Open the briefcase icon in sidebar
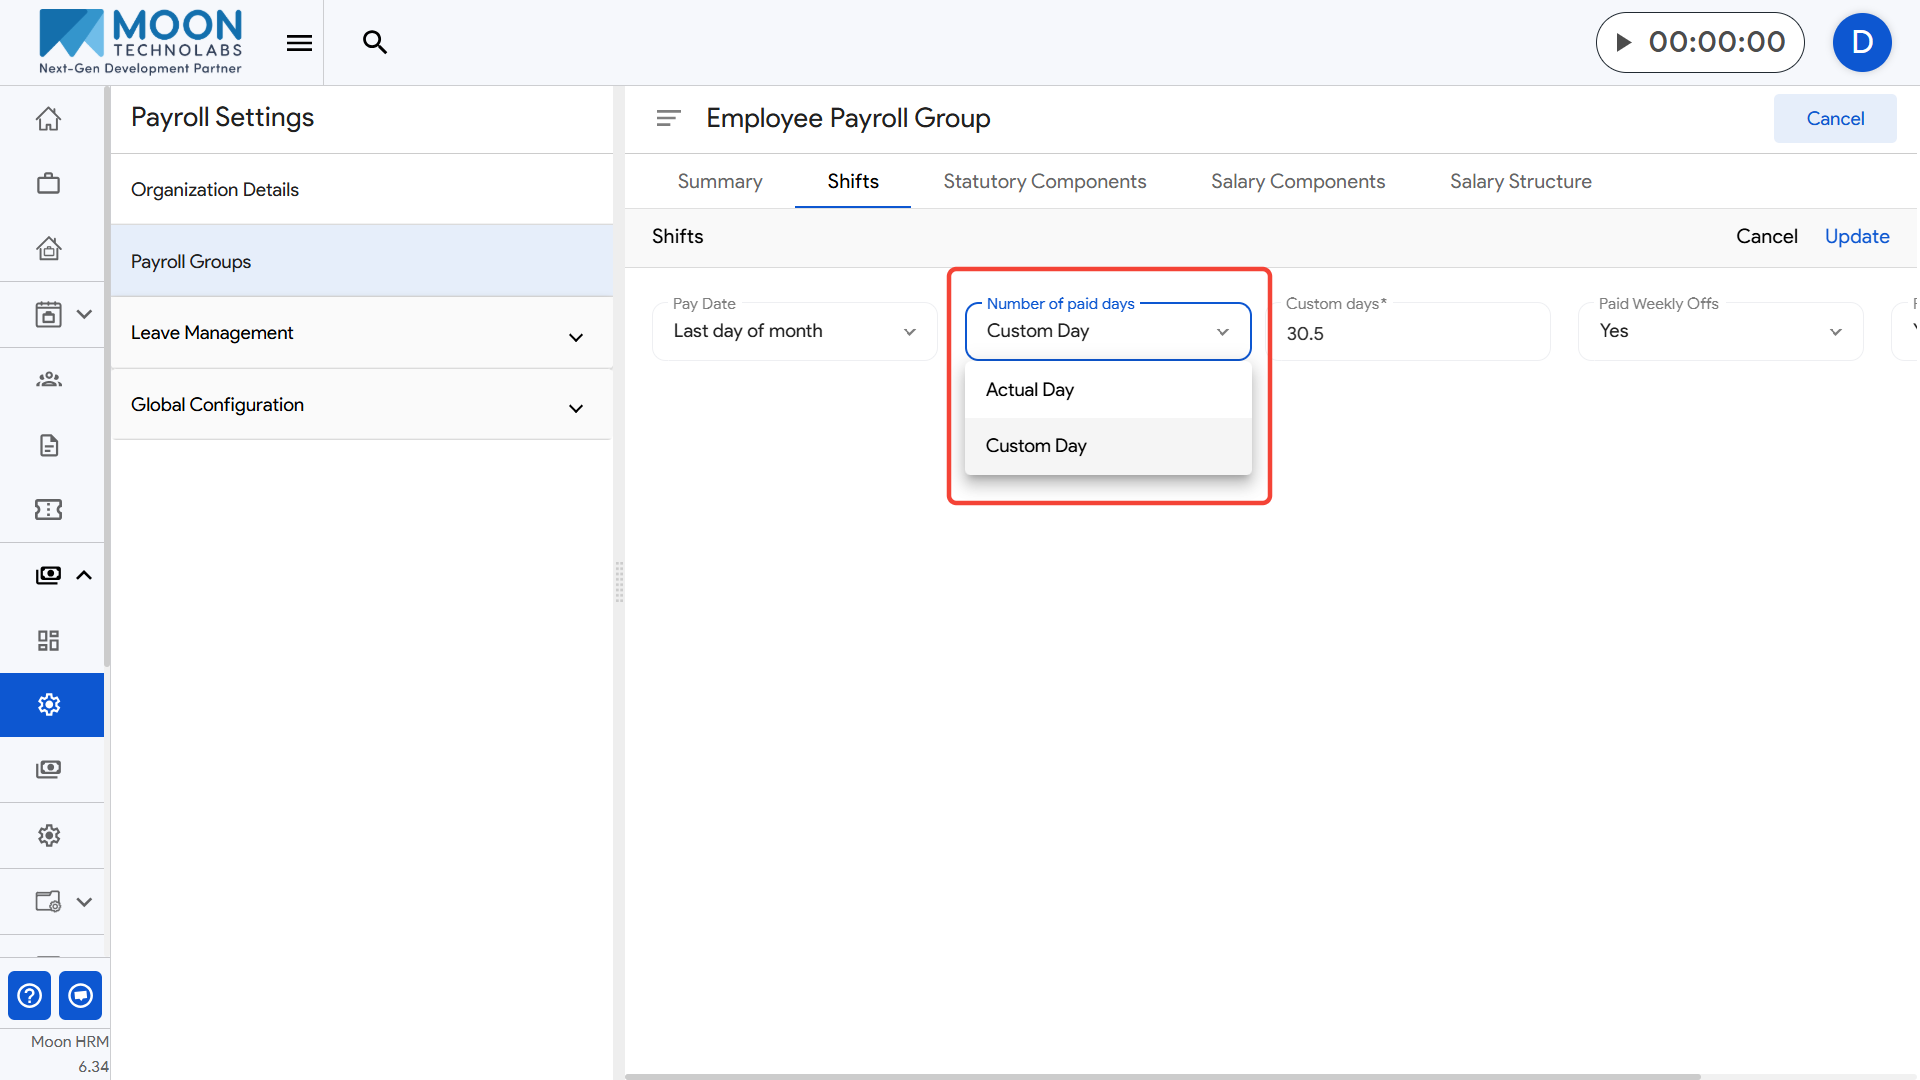The height and width of the screenshot is (1080, 1920). pyautogui.click(x=48, y=184)
